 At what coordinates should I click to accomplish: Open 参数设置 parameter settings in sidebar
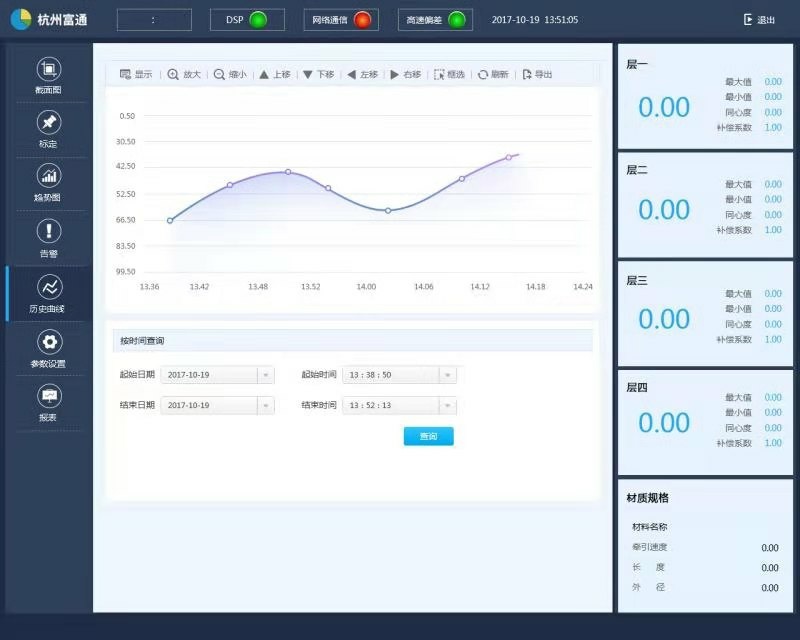[x=49, y=349]
